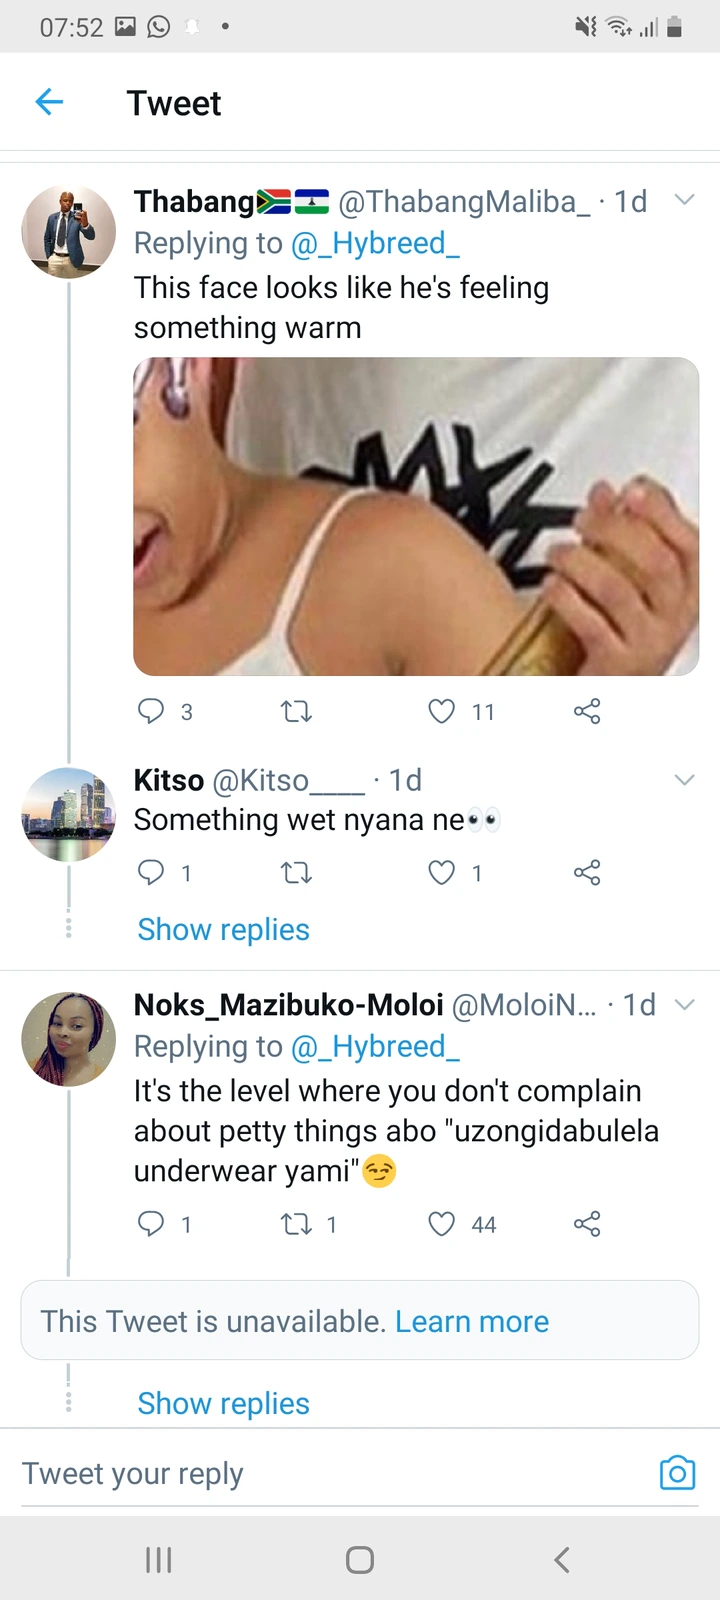Like Thabang's tweet with heart icon
720x1600 pixels.
click(x=441, y=711)
